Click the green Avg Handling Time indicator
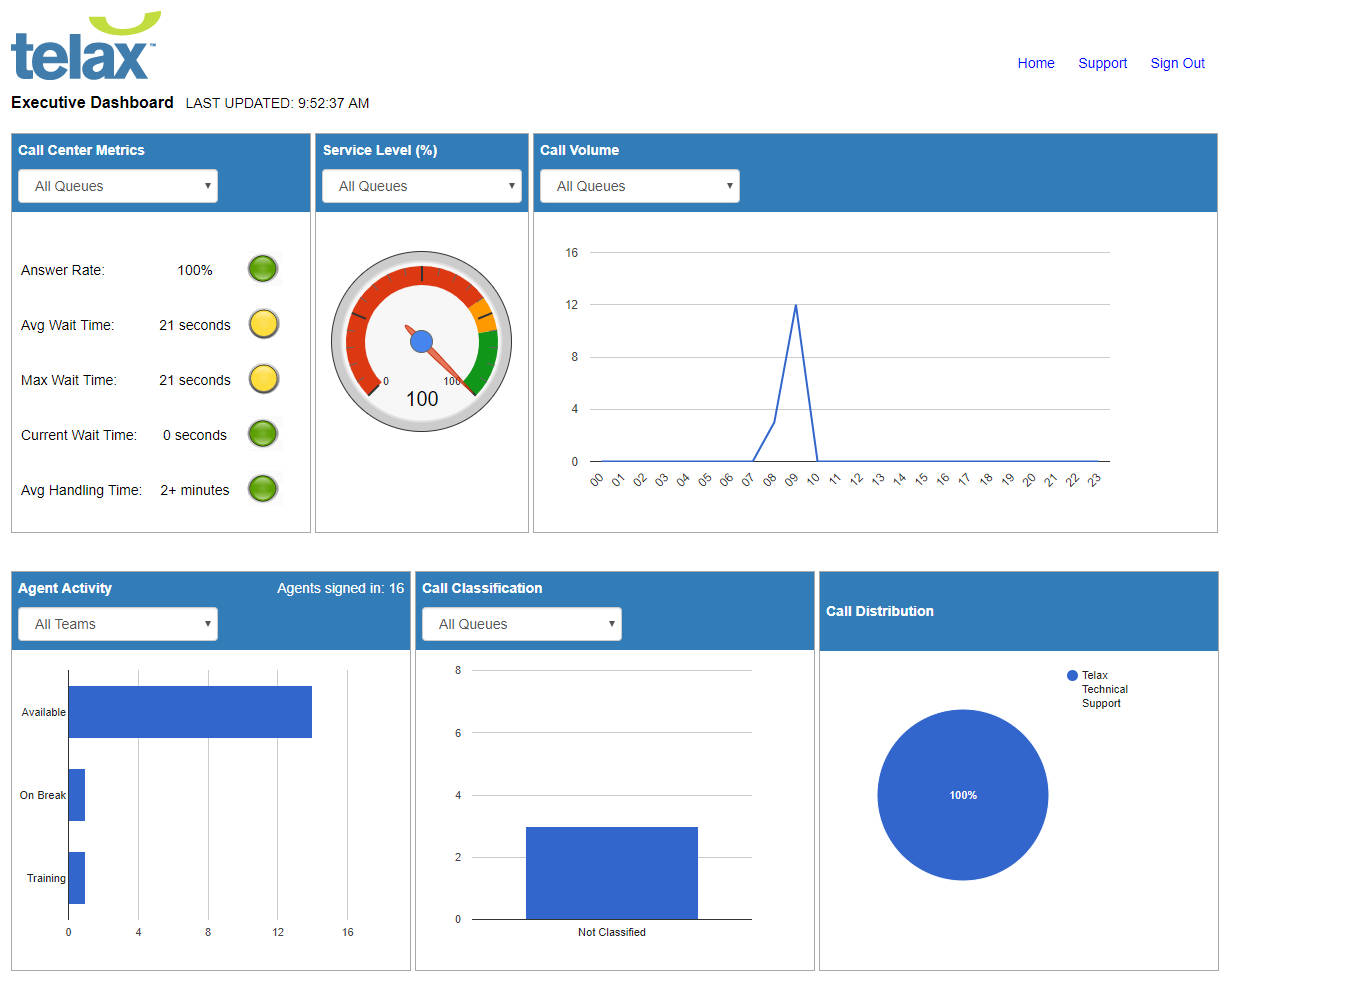Screen dimensions: 1366x982 (x=262, y=489)
